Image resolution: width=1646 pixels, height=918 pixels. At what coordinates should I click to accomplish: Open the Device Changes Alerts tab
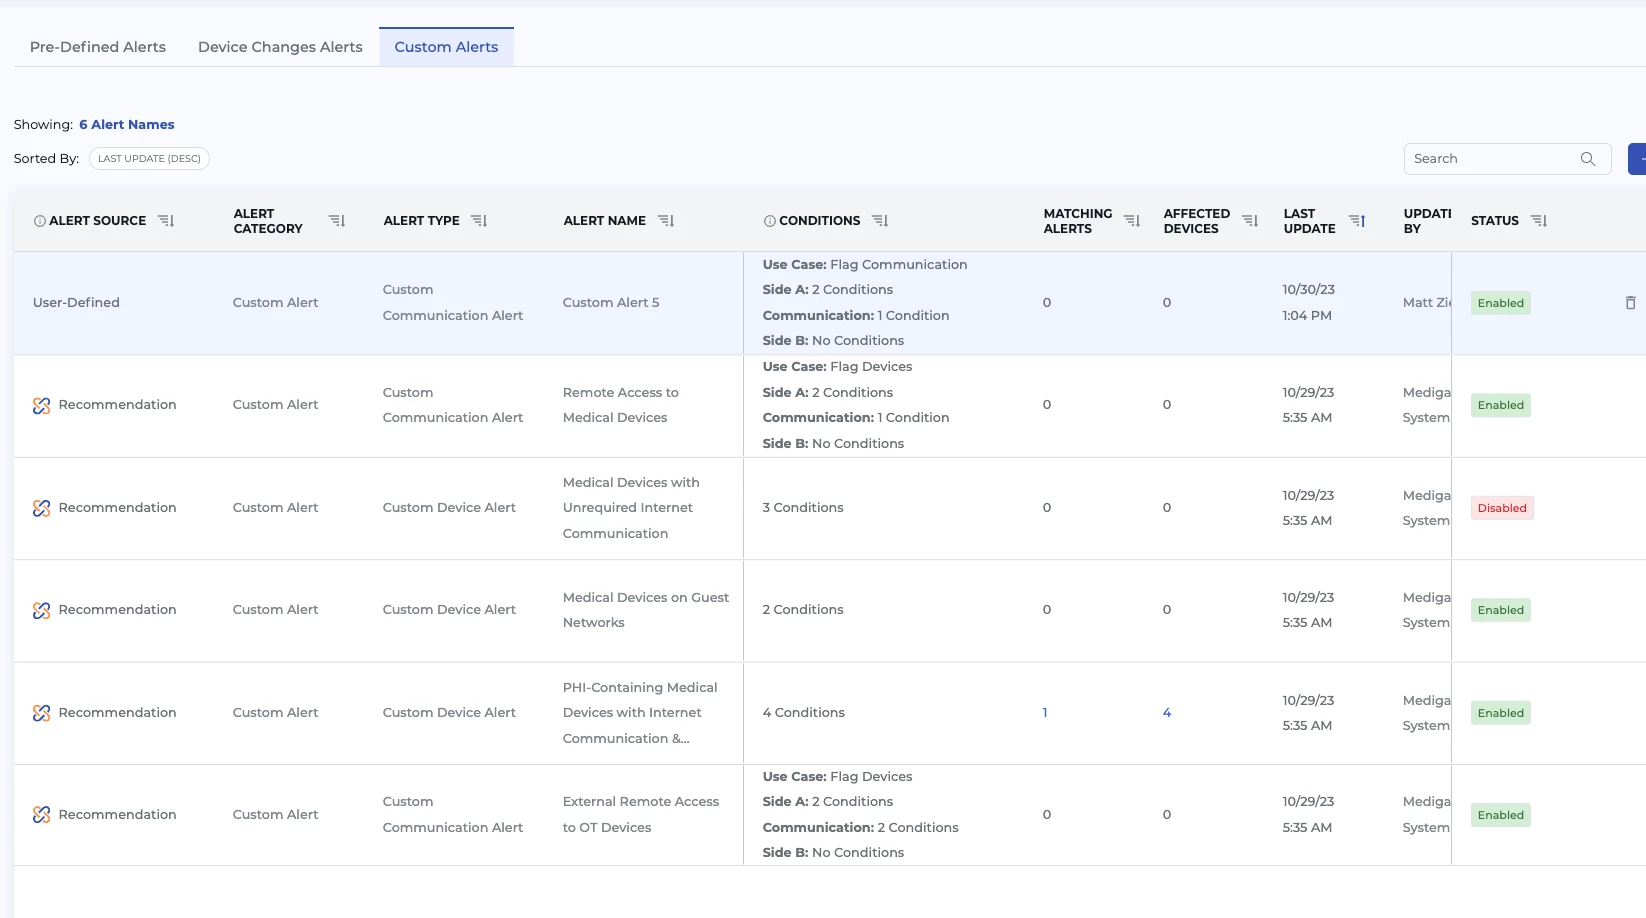tap(280, 47)
